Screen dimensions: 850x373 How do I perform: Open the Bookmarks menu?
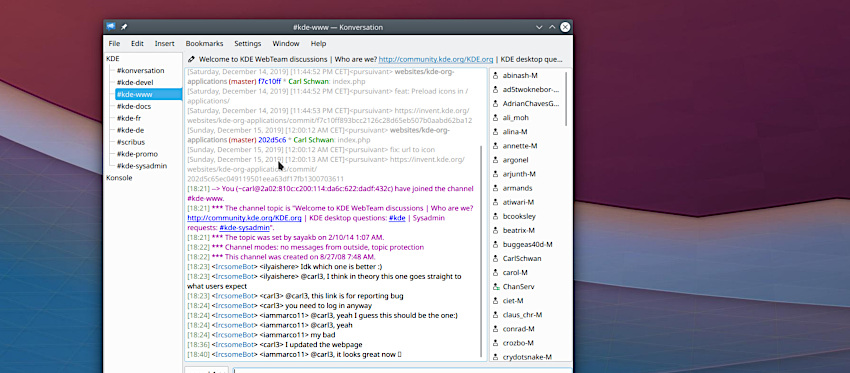[x=204, y=43]
